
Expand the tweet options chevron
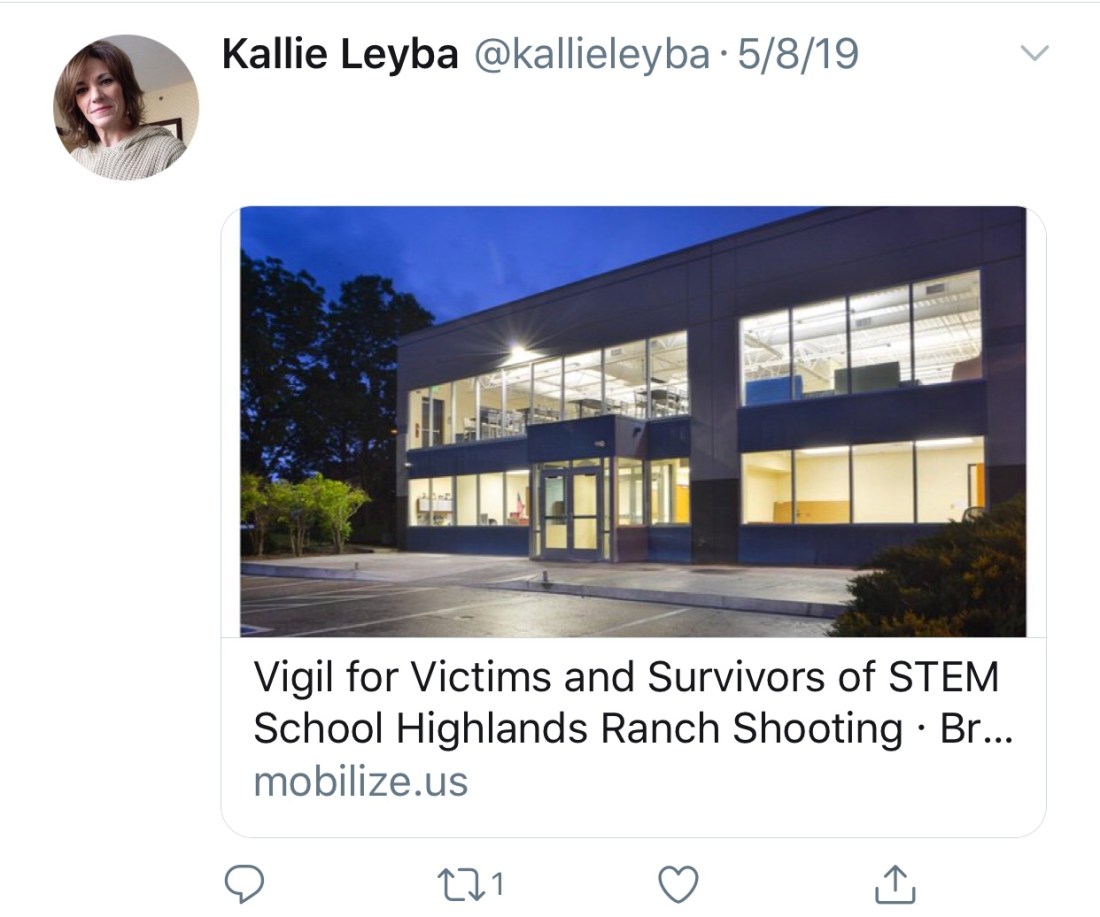click(x=1037, y=54)
